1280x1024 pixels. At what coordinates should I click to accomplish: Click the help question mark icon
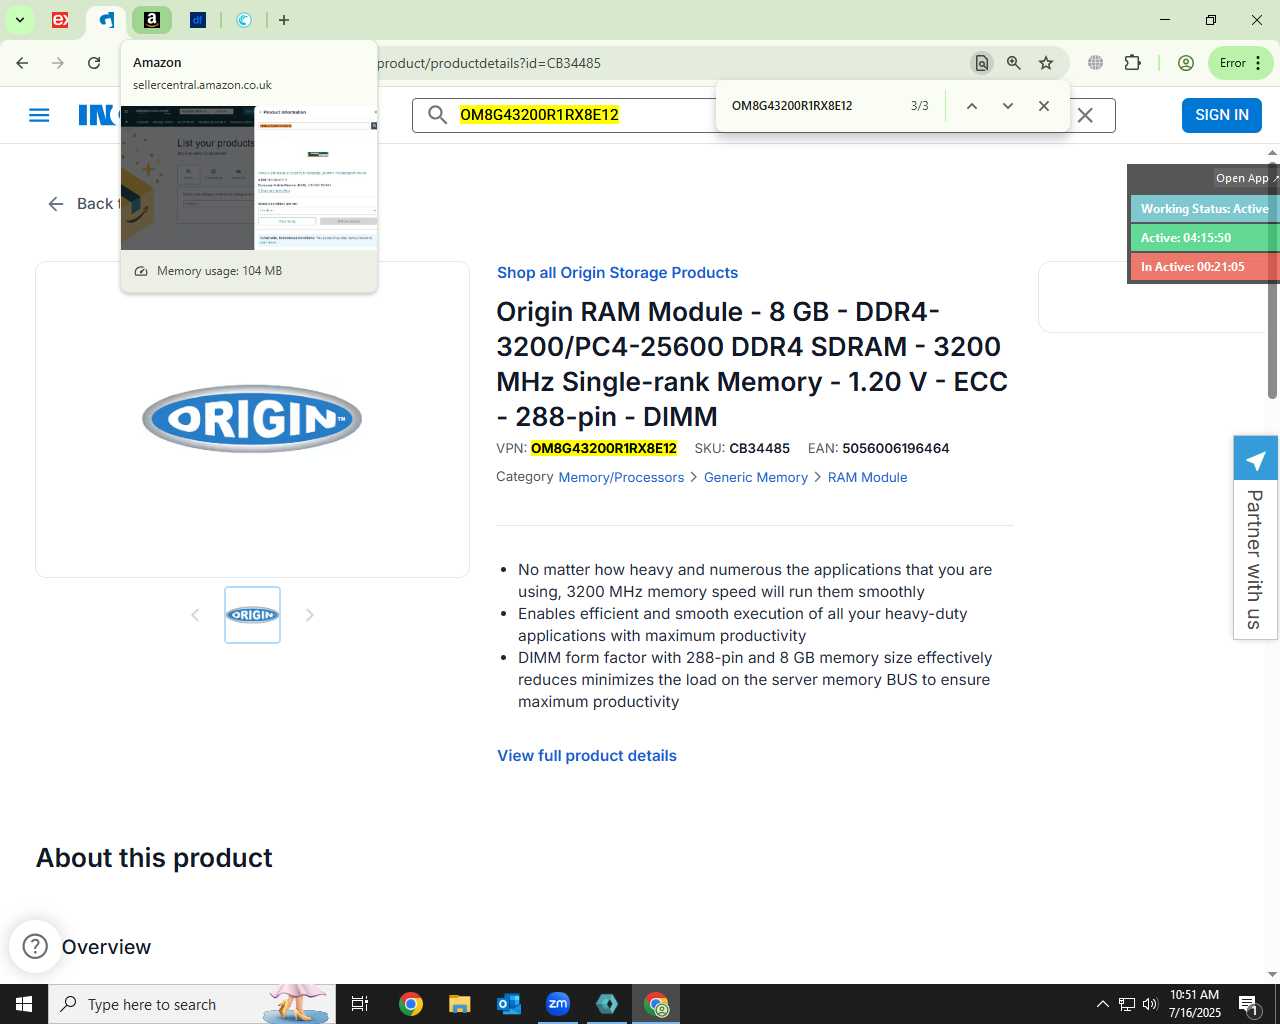pyautogui.click(x=35, y=946)
